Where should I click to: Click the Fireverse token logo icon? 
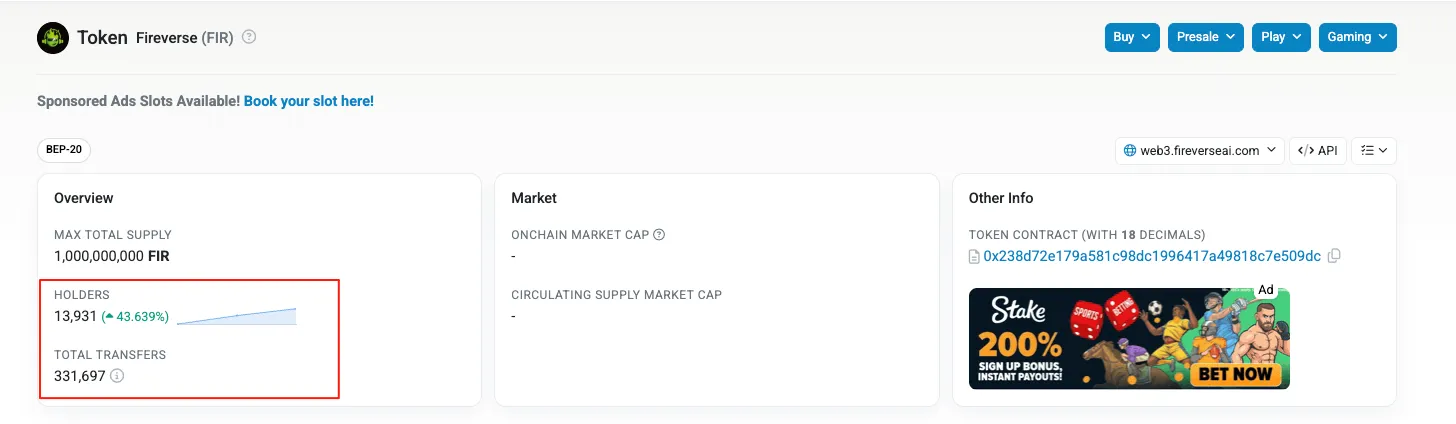pos(52,38)
